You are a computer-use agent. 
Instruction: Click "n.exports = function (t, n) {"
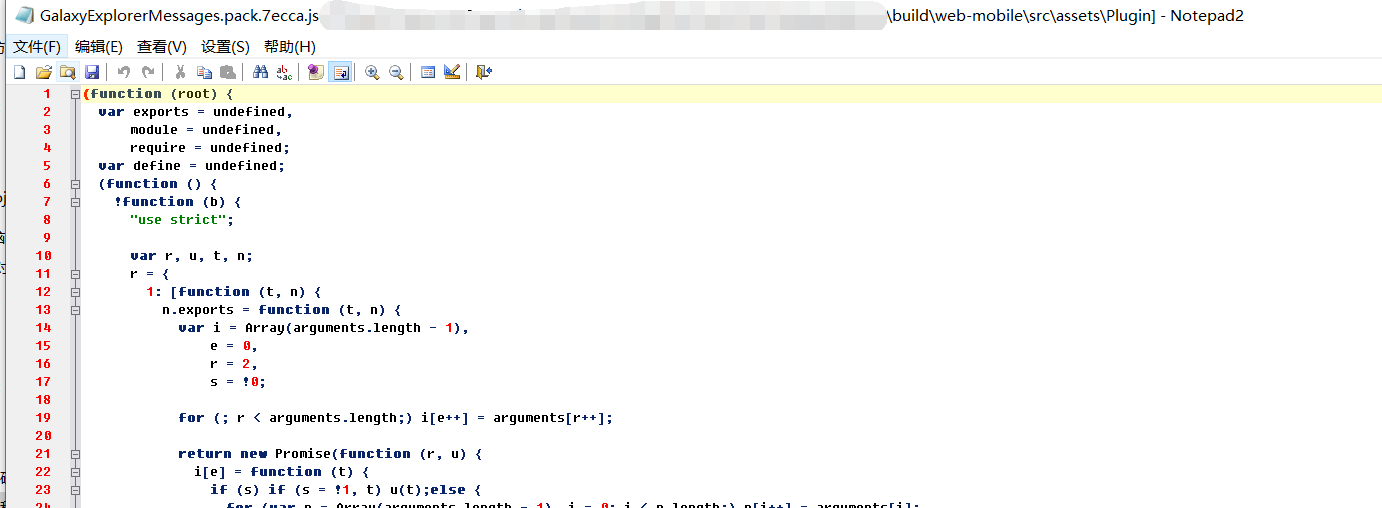click(x=281, y=310)
